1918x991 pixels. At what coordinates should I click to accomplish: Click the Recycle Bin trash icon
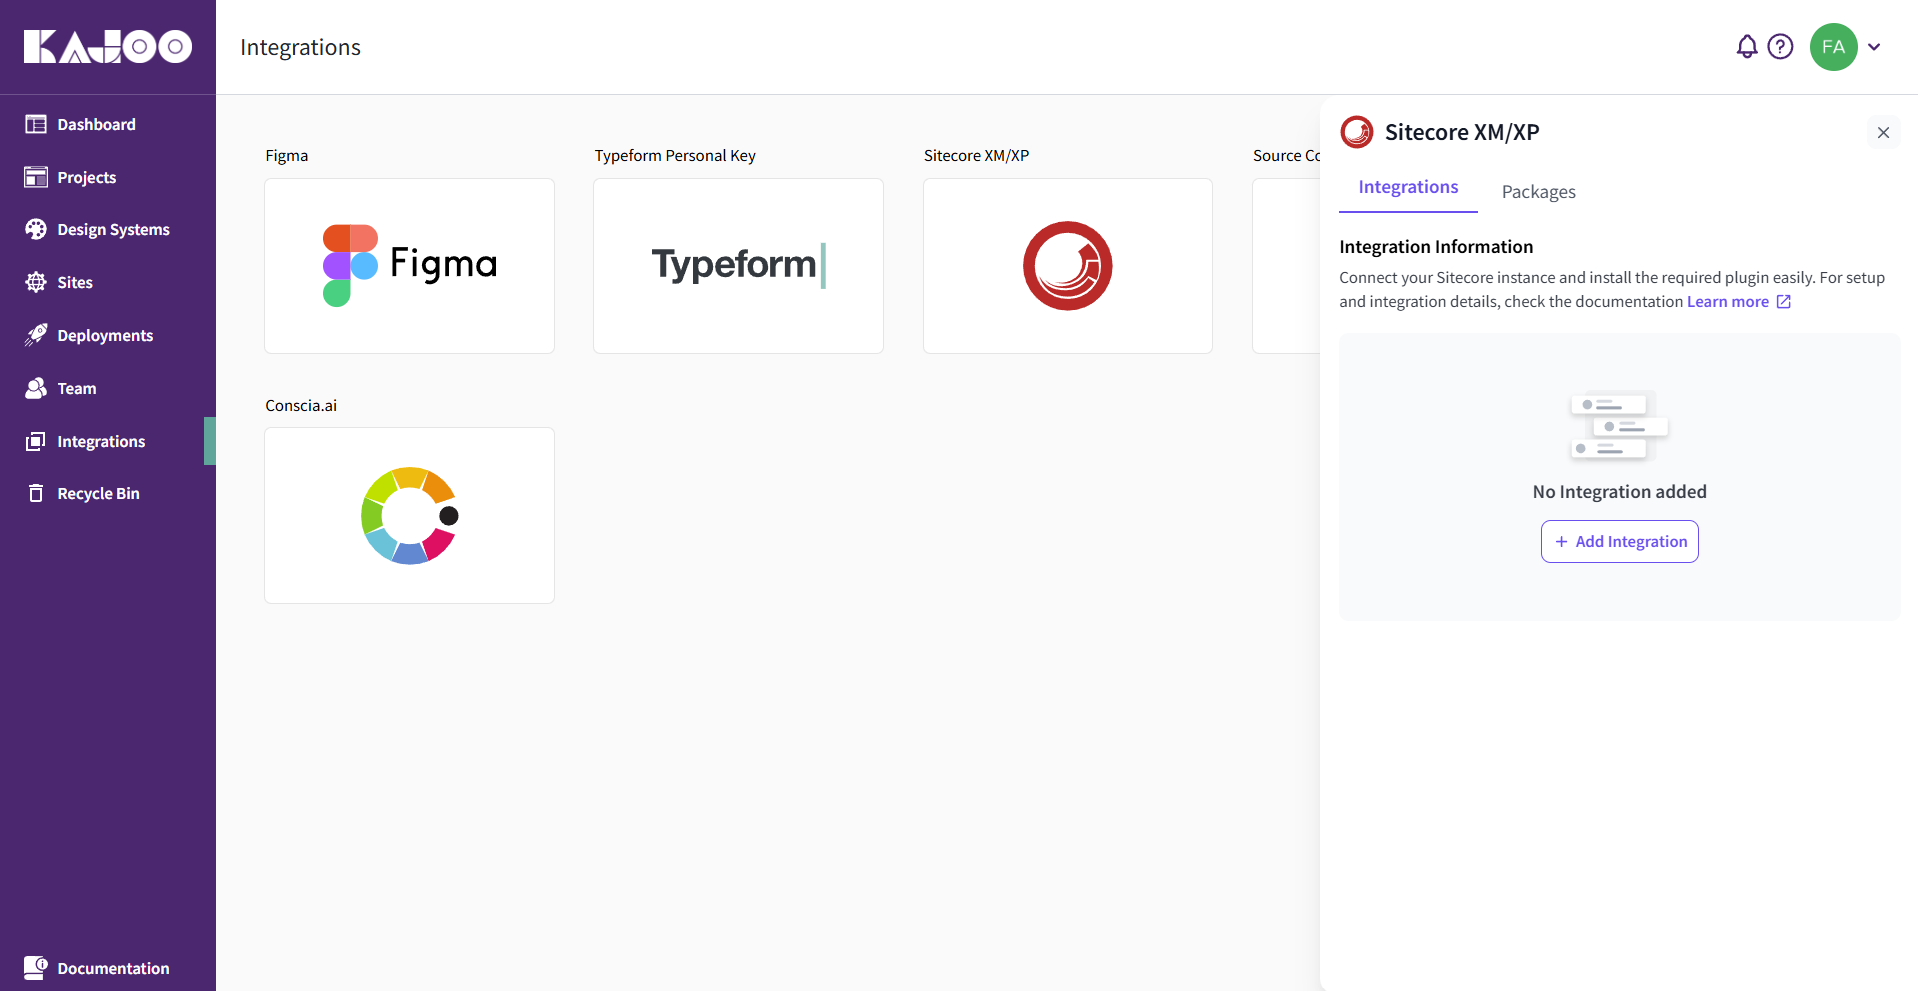36,493
